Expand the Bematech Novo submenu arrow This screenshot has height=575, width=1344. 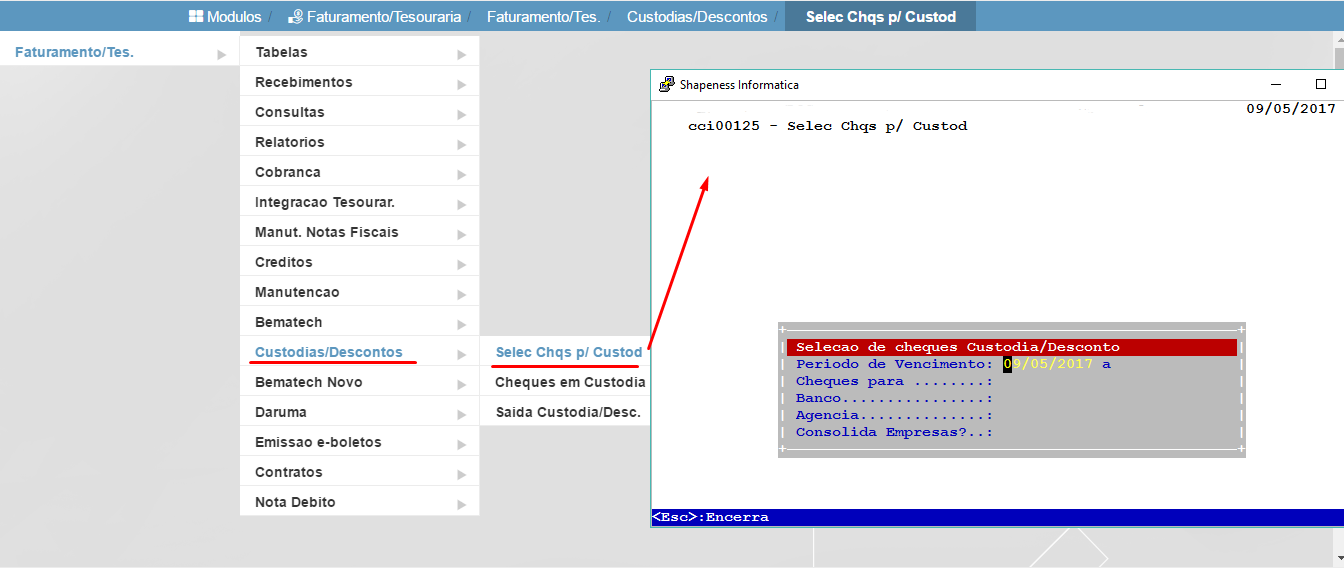[x=462, y=384]
